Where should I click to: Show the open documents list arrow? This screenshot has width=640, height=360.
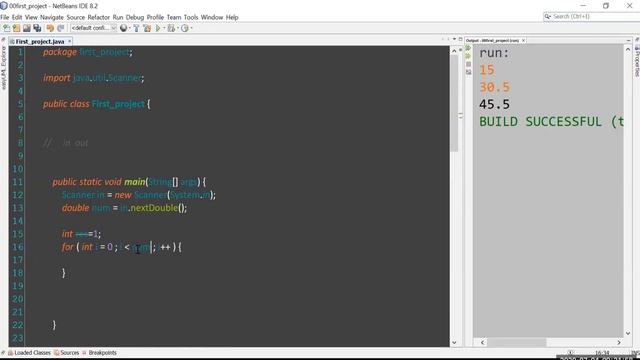point(454,39)
